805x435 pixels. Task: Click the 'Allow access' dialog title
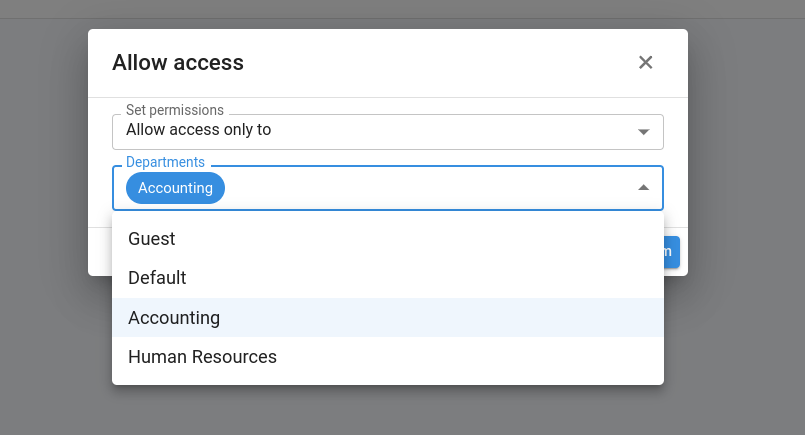point(178,63)
